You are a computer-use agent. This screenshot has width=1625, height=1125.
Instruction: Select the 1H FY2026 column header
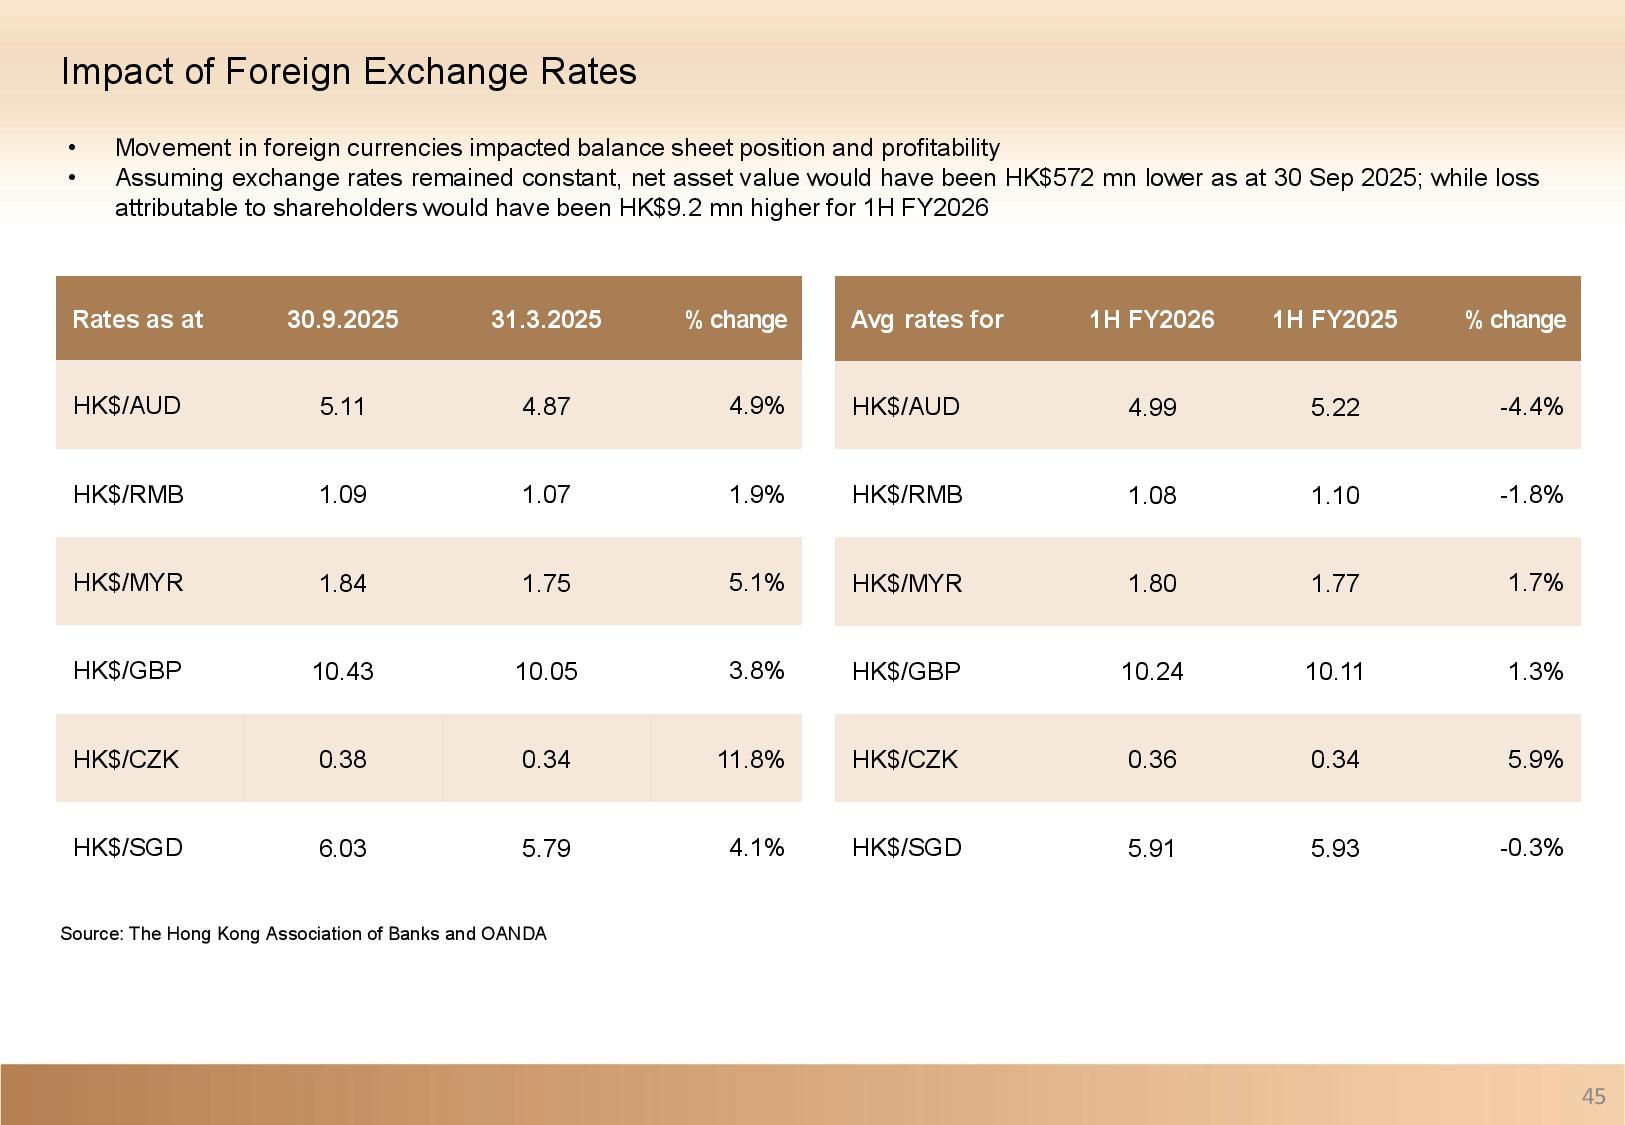tap(1151, 319)
